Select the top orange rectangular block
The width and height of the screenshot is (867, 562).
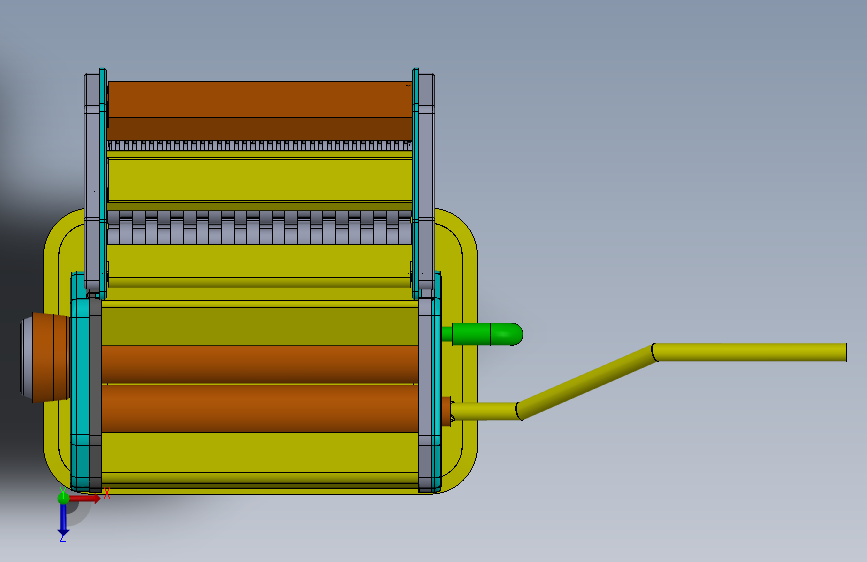tap(260, 110)
